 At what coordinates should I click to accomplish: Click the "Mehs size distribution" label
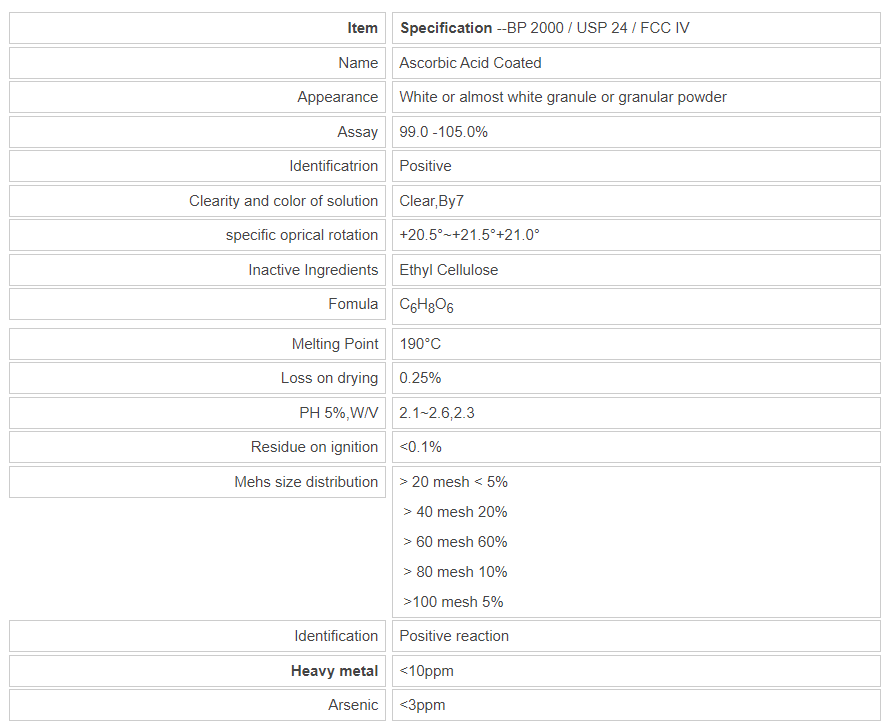coord(306,482)
